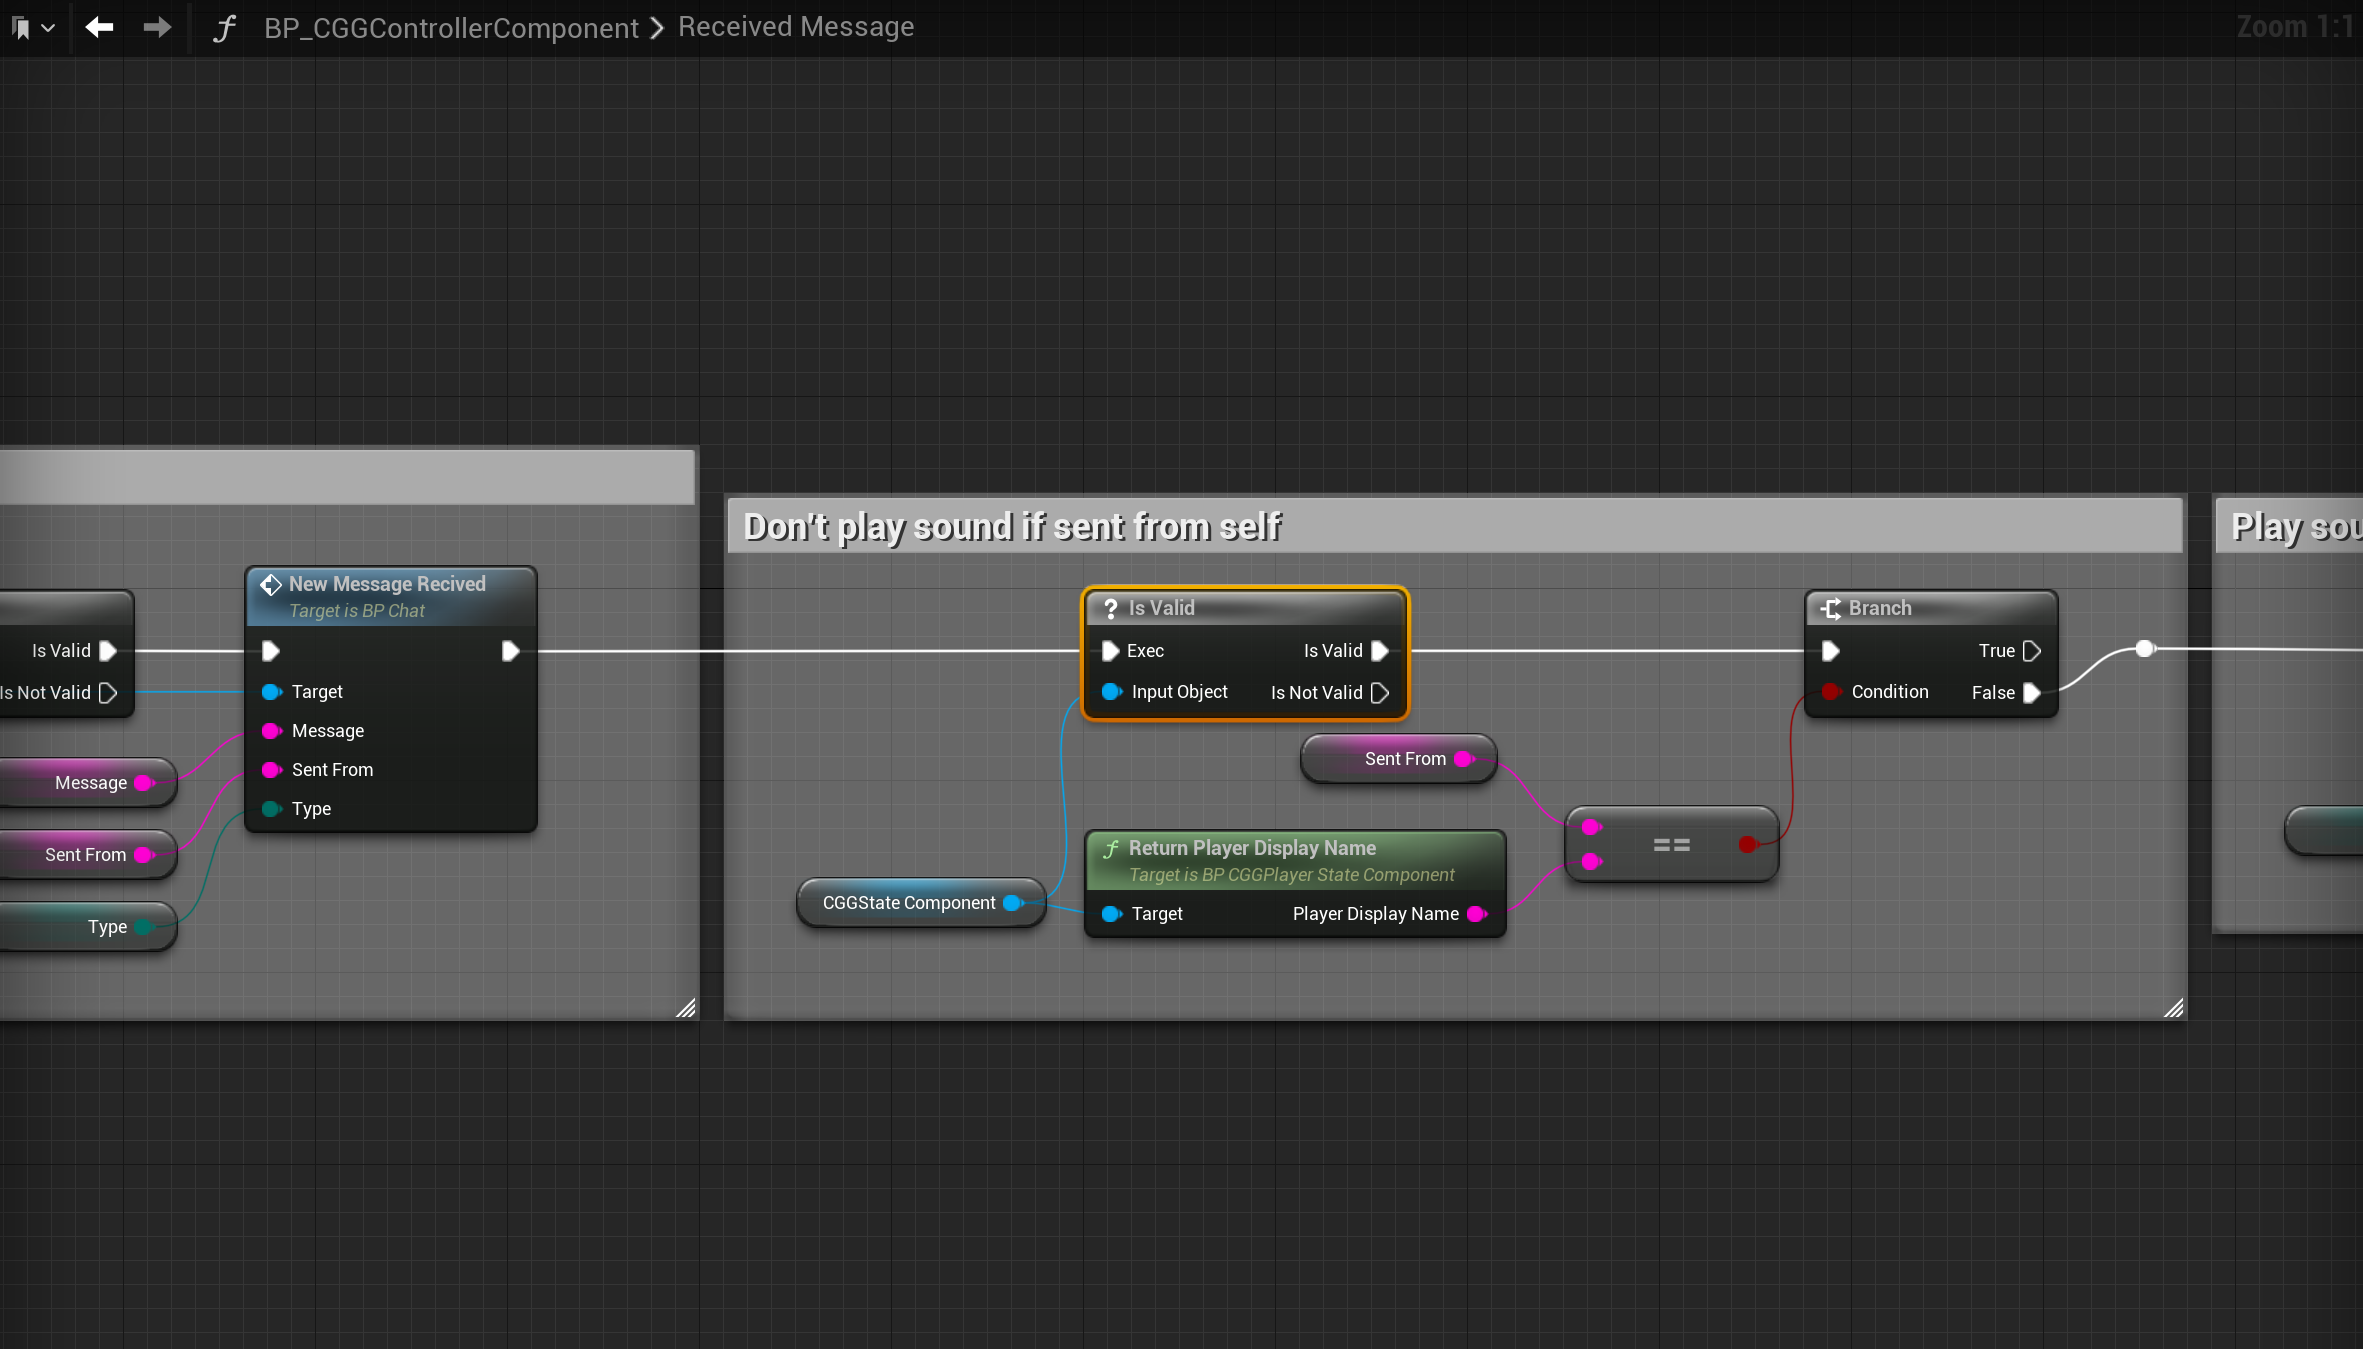
Task: Click the function icon in the breadcrumb
Action: 224,28
